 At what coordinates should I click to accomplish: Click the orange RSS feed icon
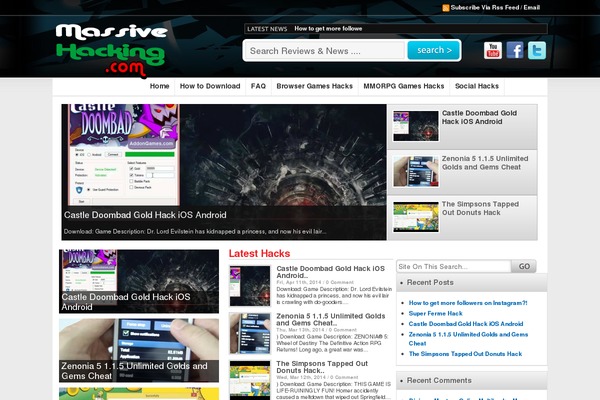(x=446, y=8)
